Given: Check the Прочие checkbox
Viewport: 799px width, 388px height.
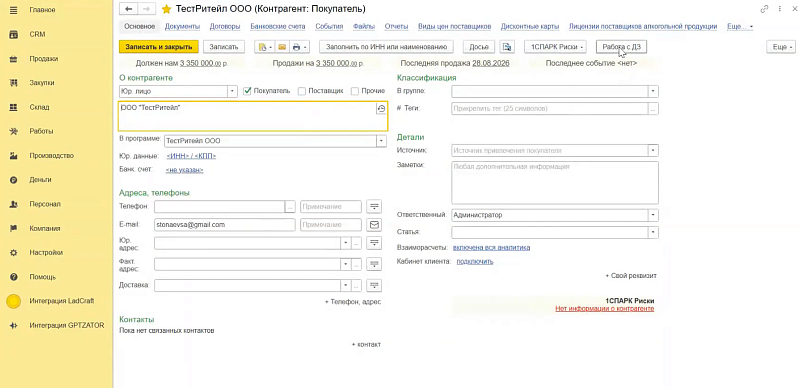Looking at the screenshot, I should [x=355, y=91].
